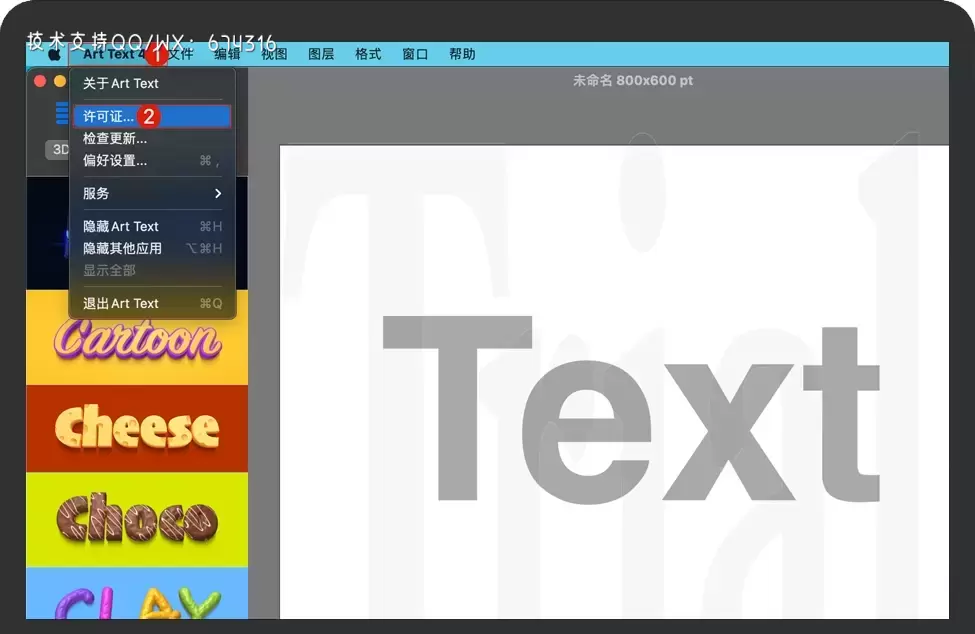Expand the 服务 submenu arrow
The image size is (975, 634).
pyautogui.click(x=217, y=193)
